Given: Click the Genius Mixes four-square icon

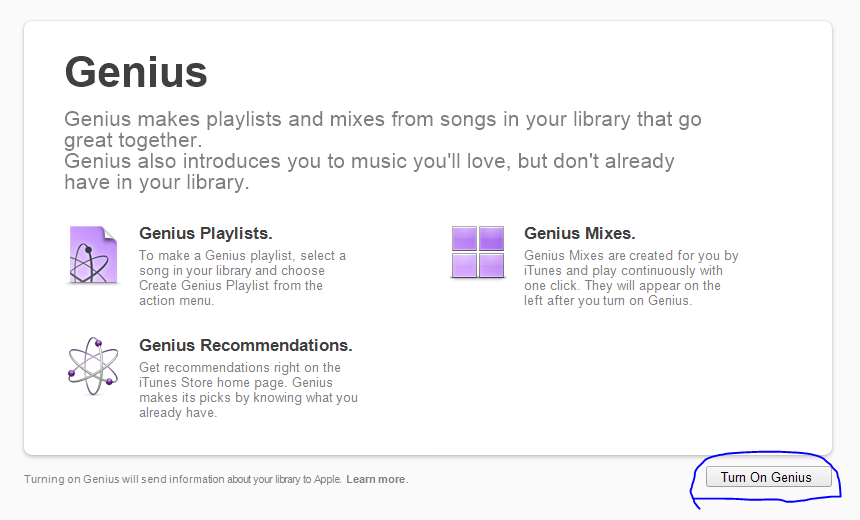Looking at the screenshot, I should [x=478, y=252].
